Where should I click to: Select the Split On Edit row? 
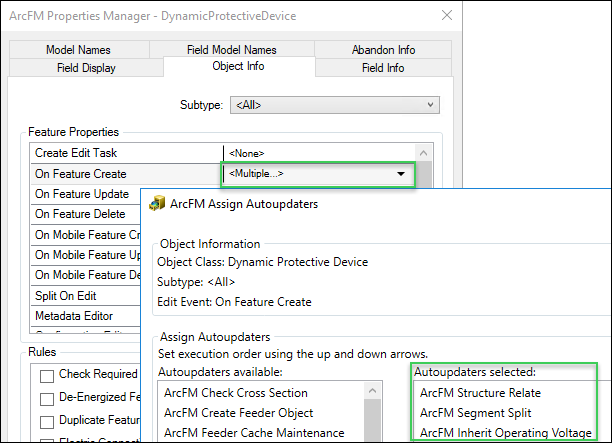(86, 296)
